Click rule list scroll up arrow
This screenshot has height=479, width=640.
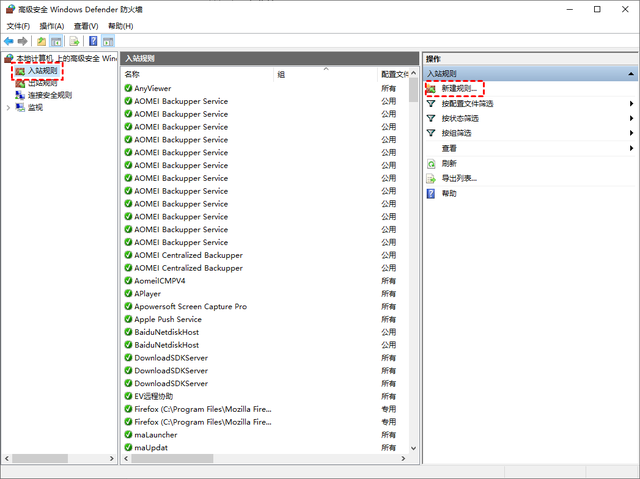pos(413,73)
